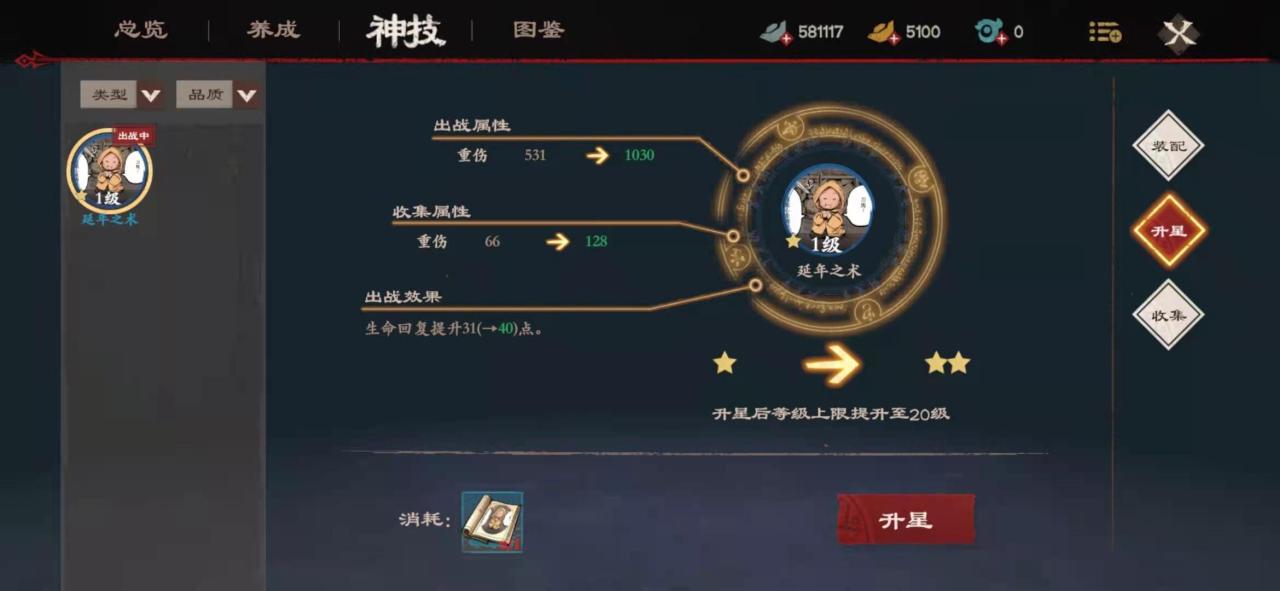The width and height of the screenshot is (1280, 591).
Task: Select the 延年之术 skill in the left list
Action: tap(110, 172)
